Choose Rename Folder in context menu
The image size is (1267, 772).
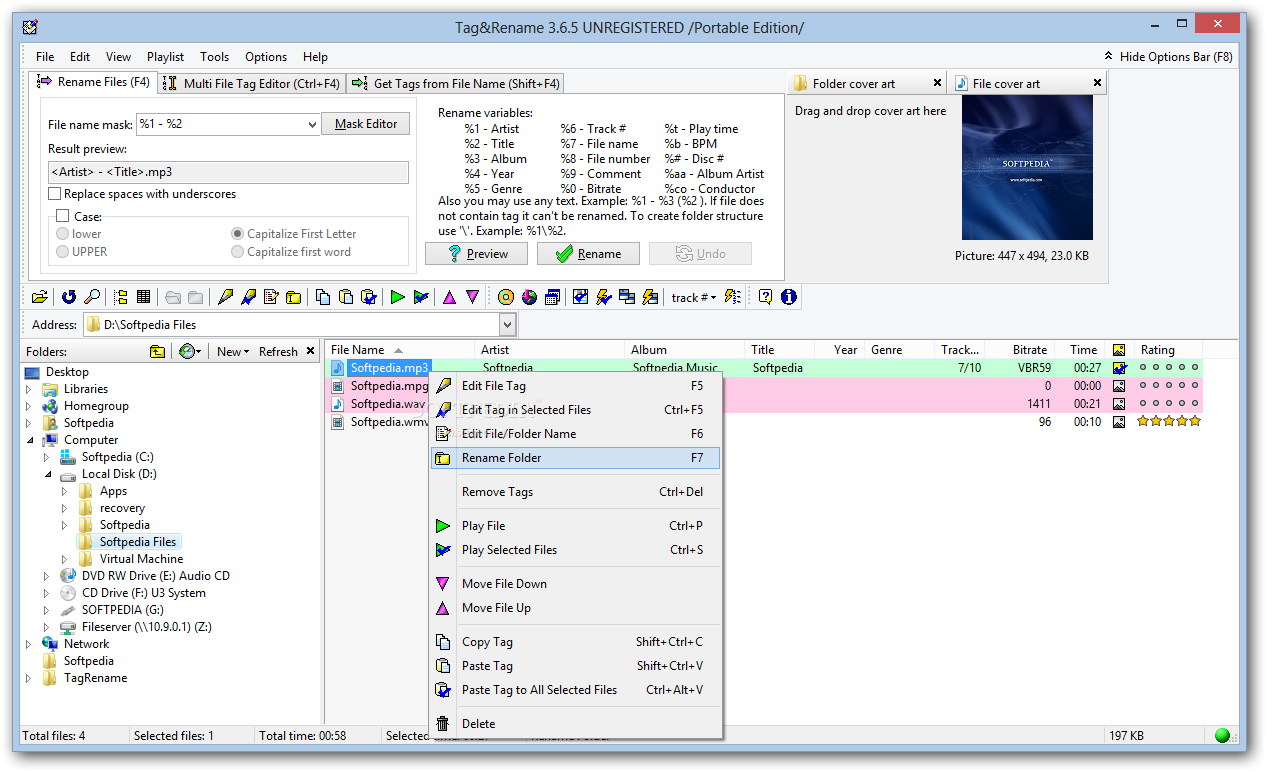pyautogui.click(x=575, y=458)
